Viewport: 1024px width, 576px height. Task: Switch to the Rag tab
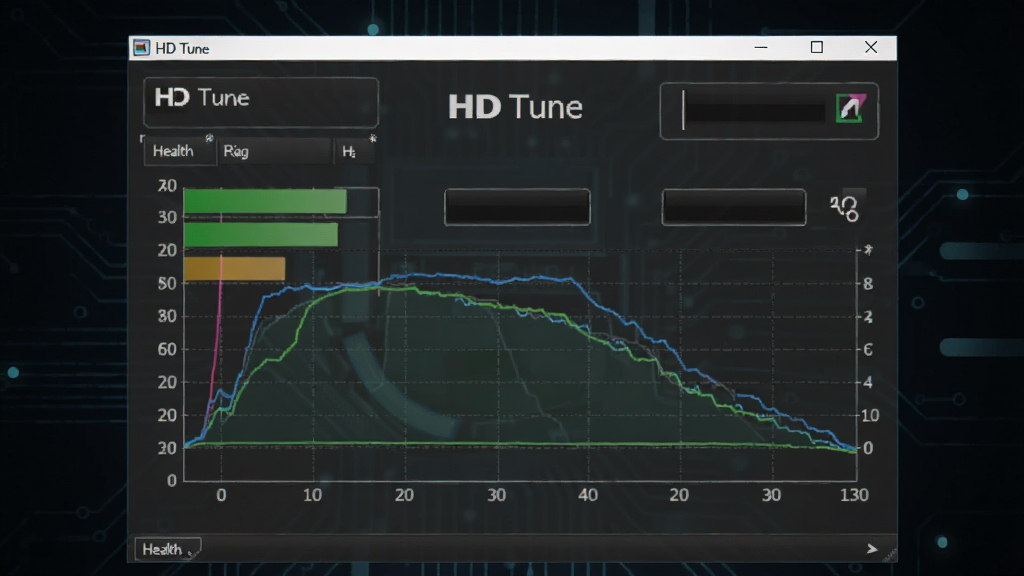point(274,151)
